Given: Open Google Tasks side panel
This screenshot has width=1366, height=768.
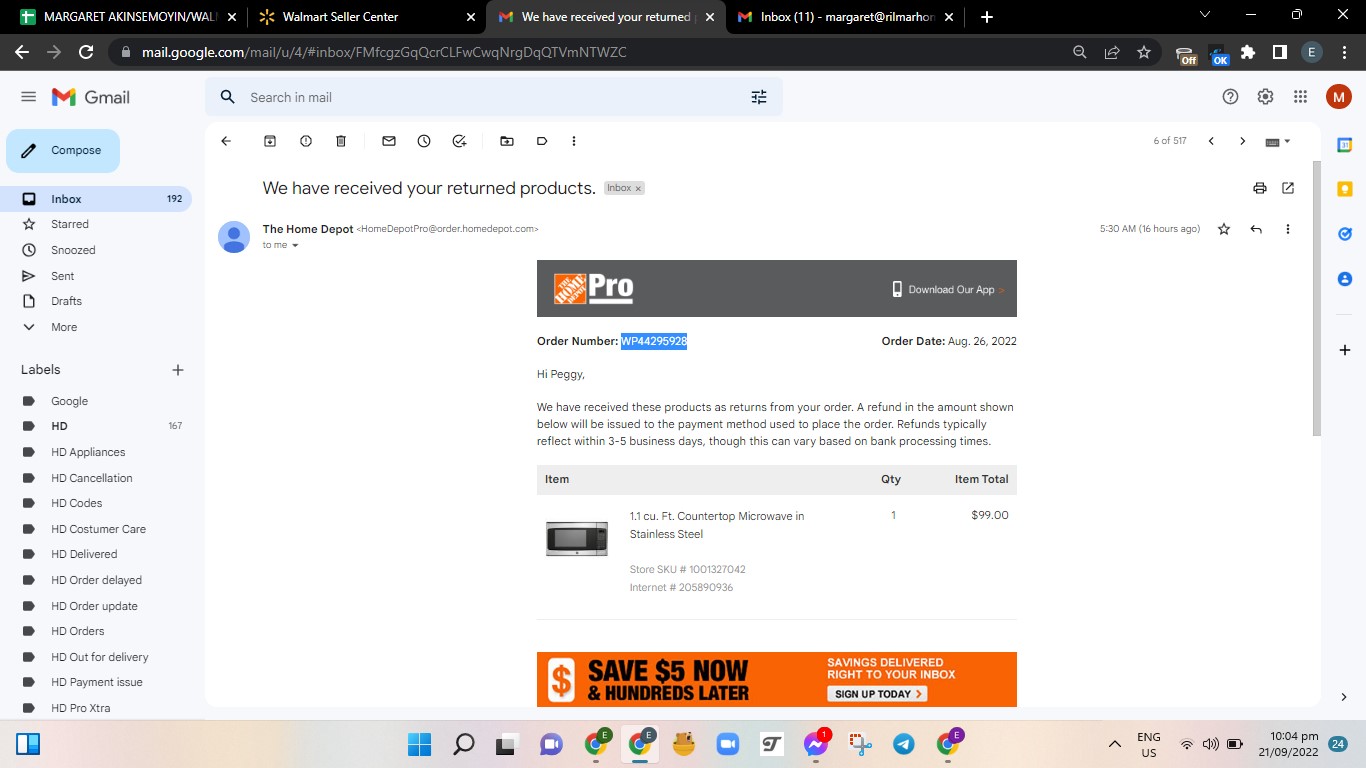Looking at the screenshot, I should click(x=1345, y=234).
